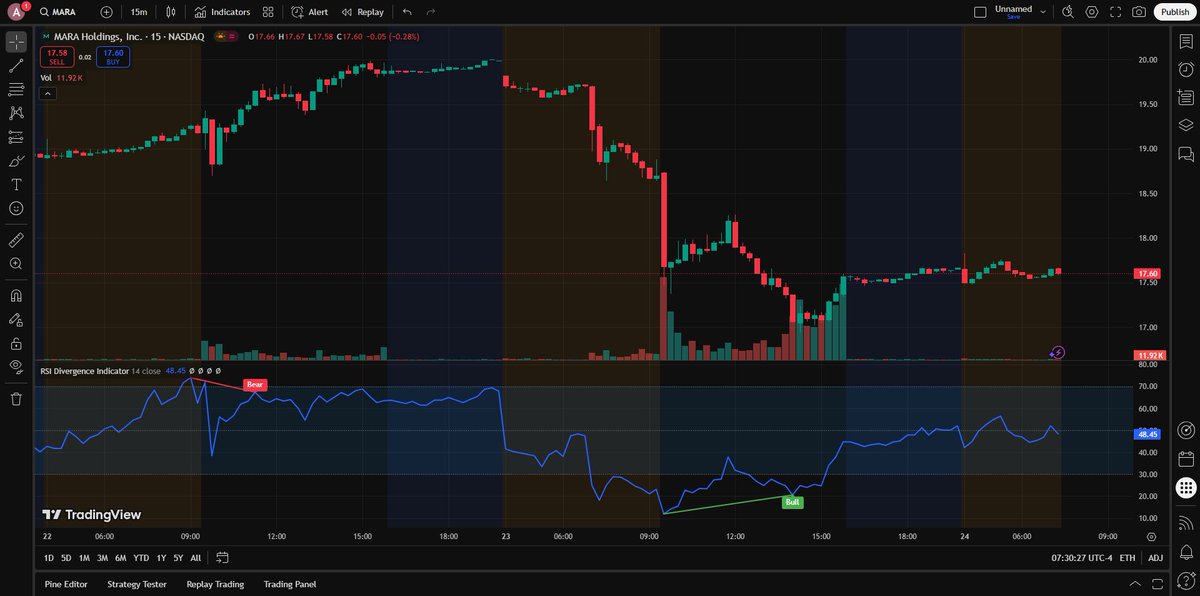Open the Trading Panel tab
The image size is (1200, 596).
click(289, 584)
